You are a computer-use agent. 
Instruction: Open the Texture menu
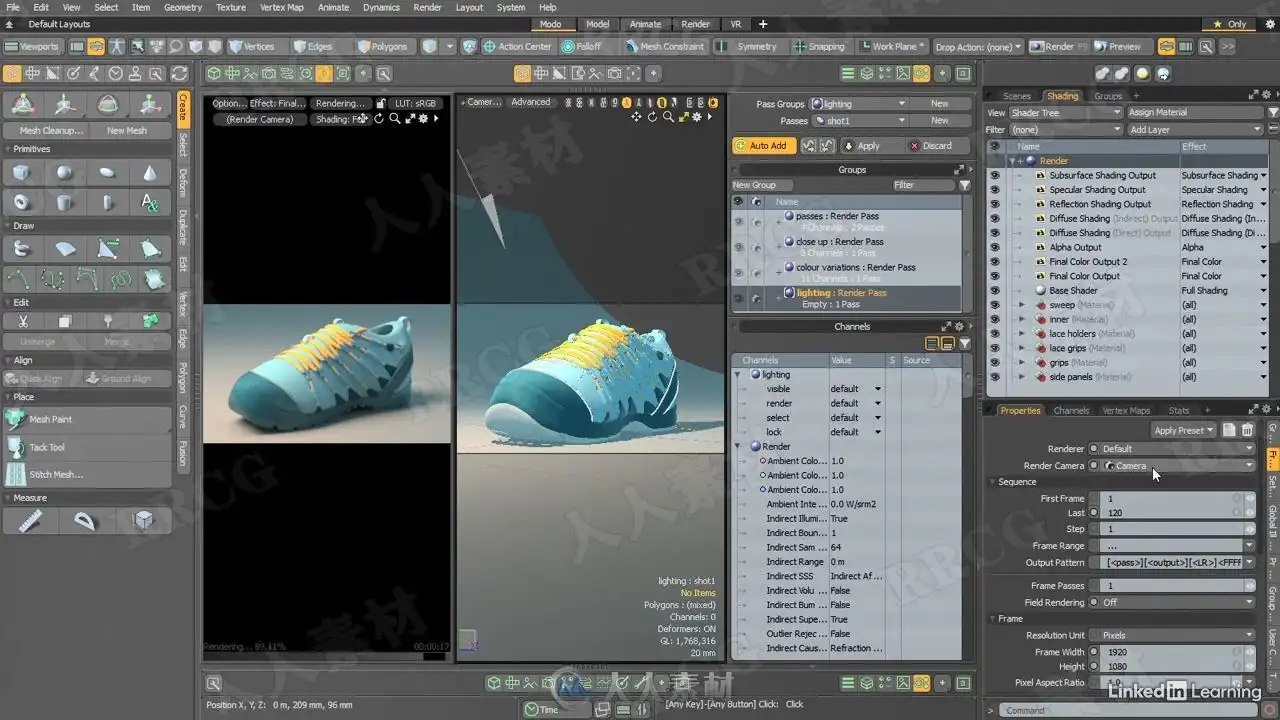click(230, 7)
